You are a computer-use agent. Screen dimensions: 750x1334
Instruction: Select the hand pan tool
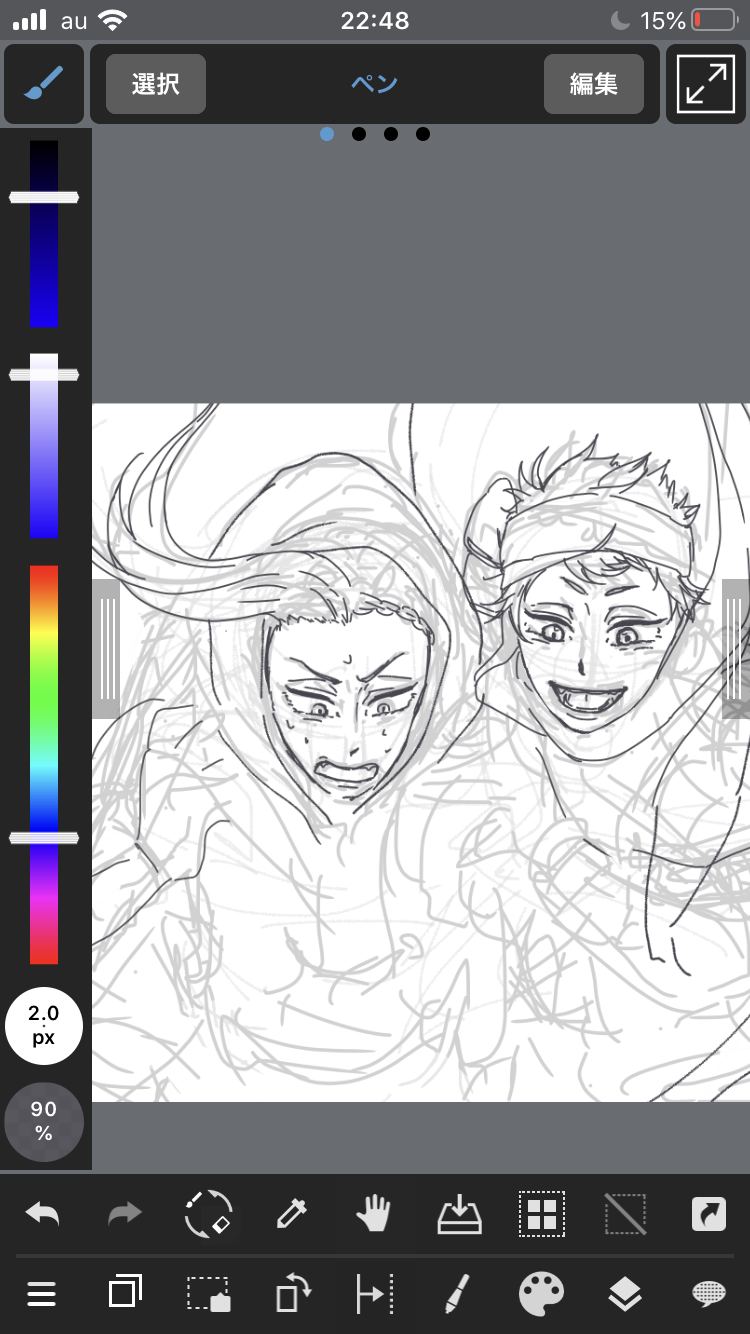pyautogui.click(x=374, y=1215)
